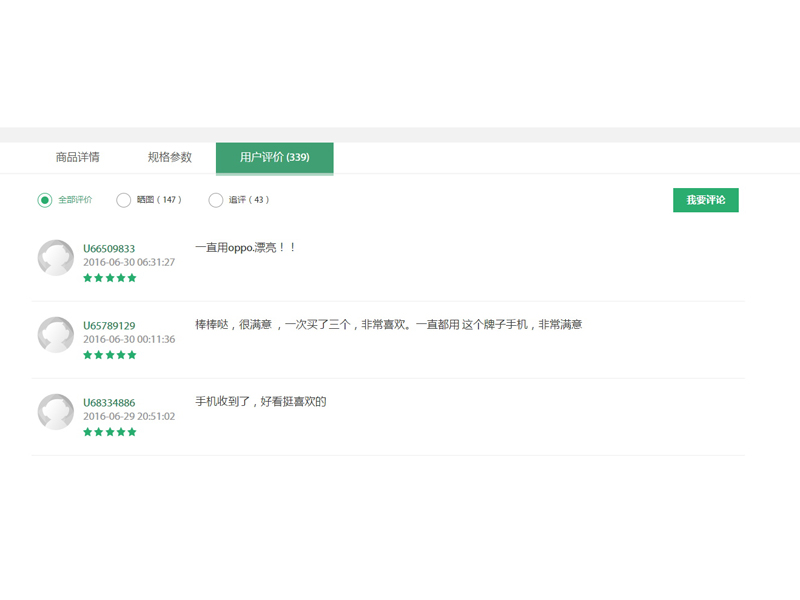Image resolution: width=800 pixels, height=600 pixels.
Task: Click review text 一直用oppo.漂亮！！
Action: click(x=245, y=248)
